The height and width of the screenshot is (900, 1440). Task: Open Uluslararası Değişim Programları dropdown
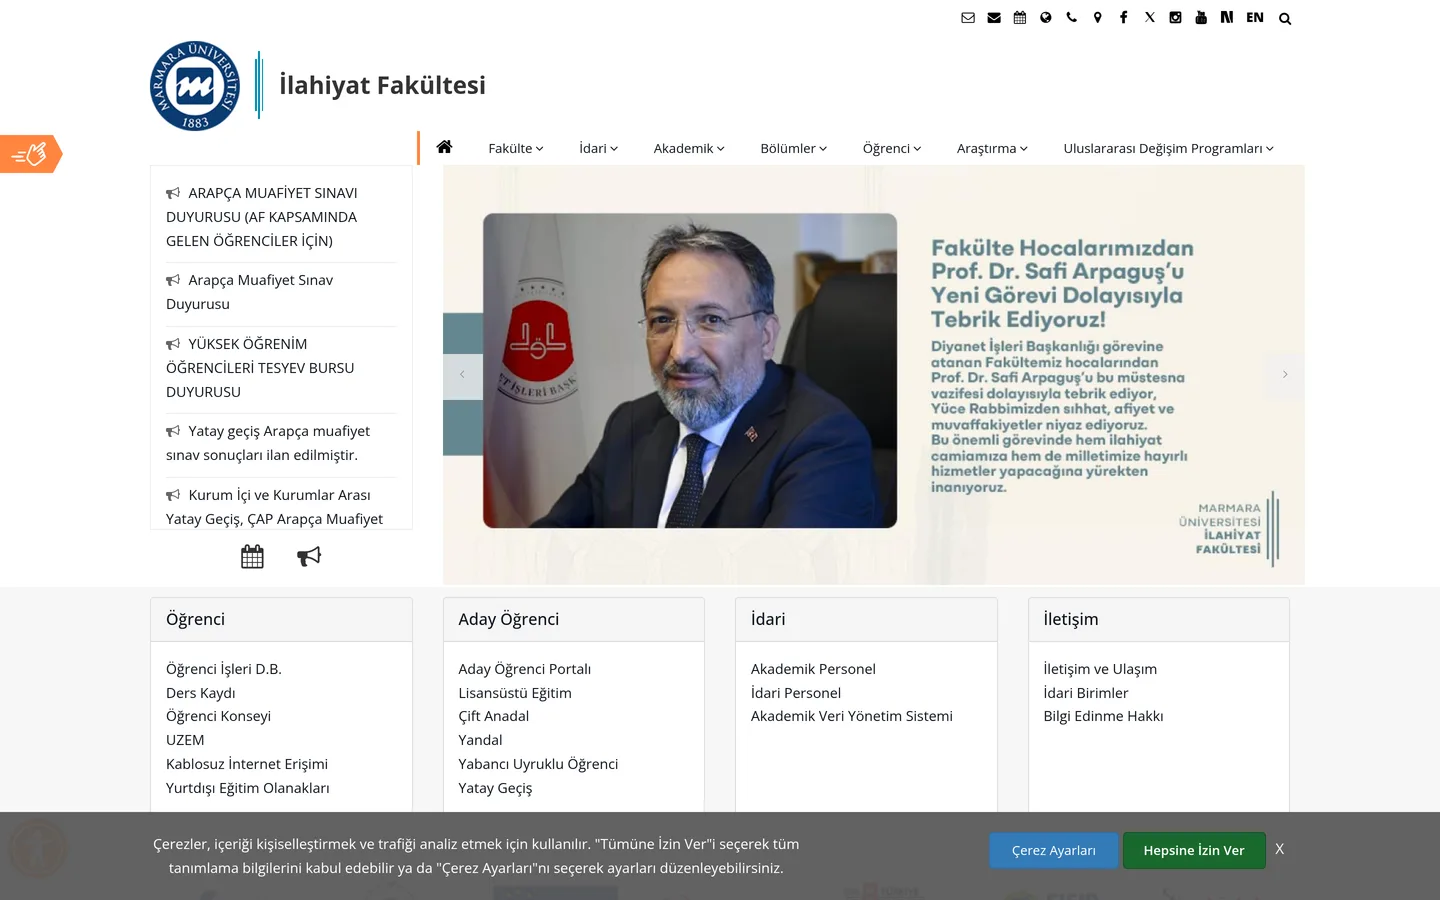(1169, 148)
